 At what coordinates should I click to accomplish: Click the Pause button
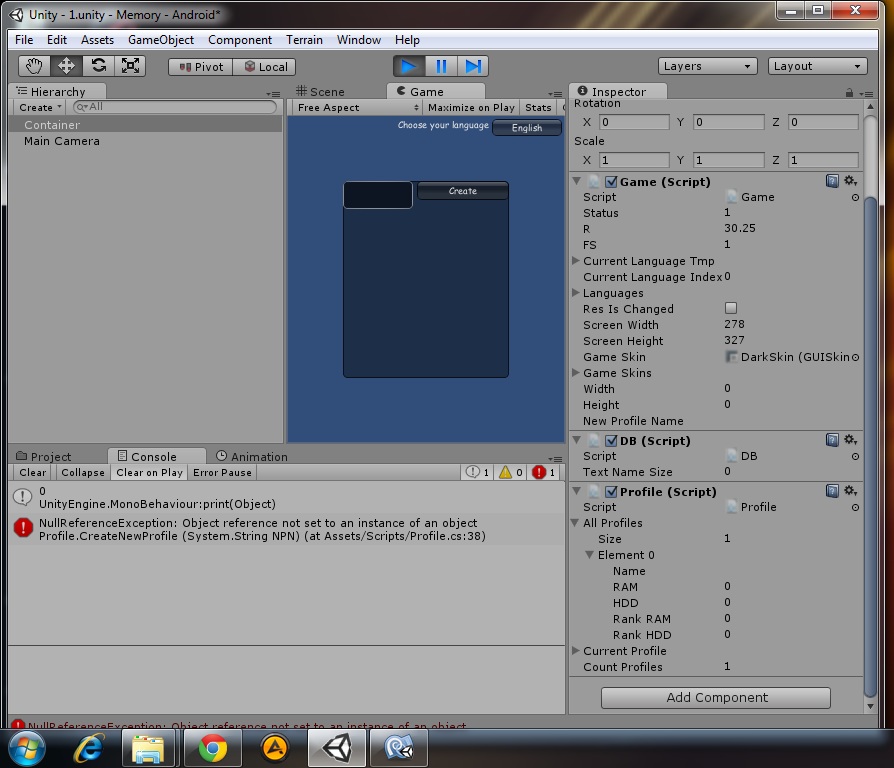pyautogui.click(x=441, y=66)
